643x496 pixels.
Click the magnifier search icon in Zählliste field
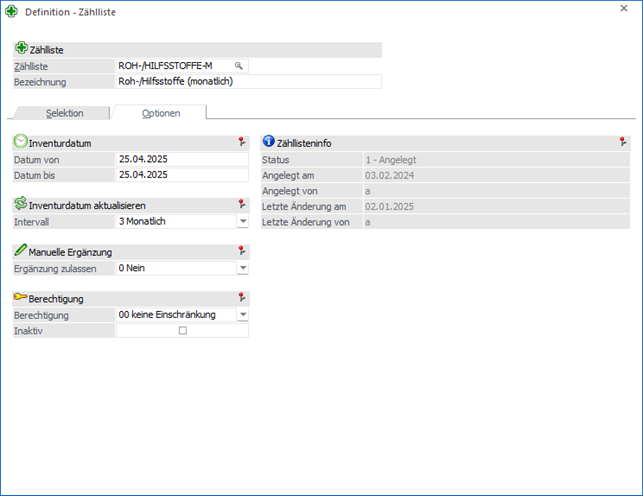(239, 65)
